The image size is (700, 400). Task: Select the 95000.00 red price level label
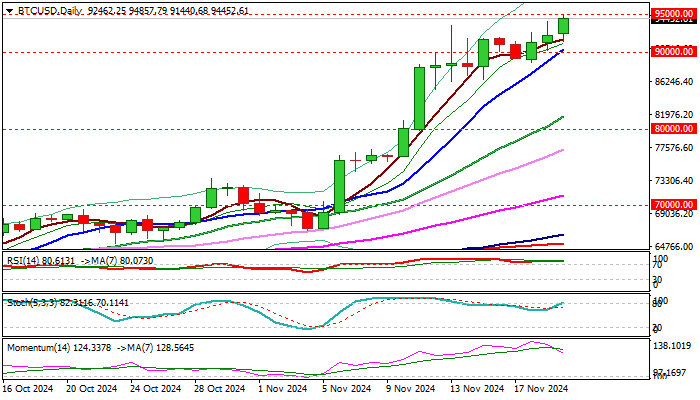click(x=674, y=14)
